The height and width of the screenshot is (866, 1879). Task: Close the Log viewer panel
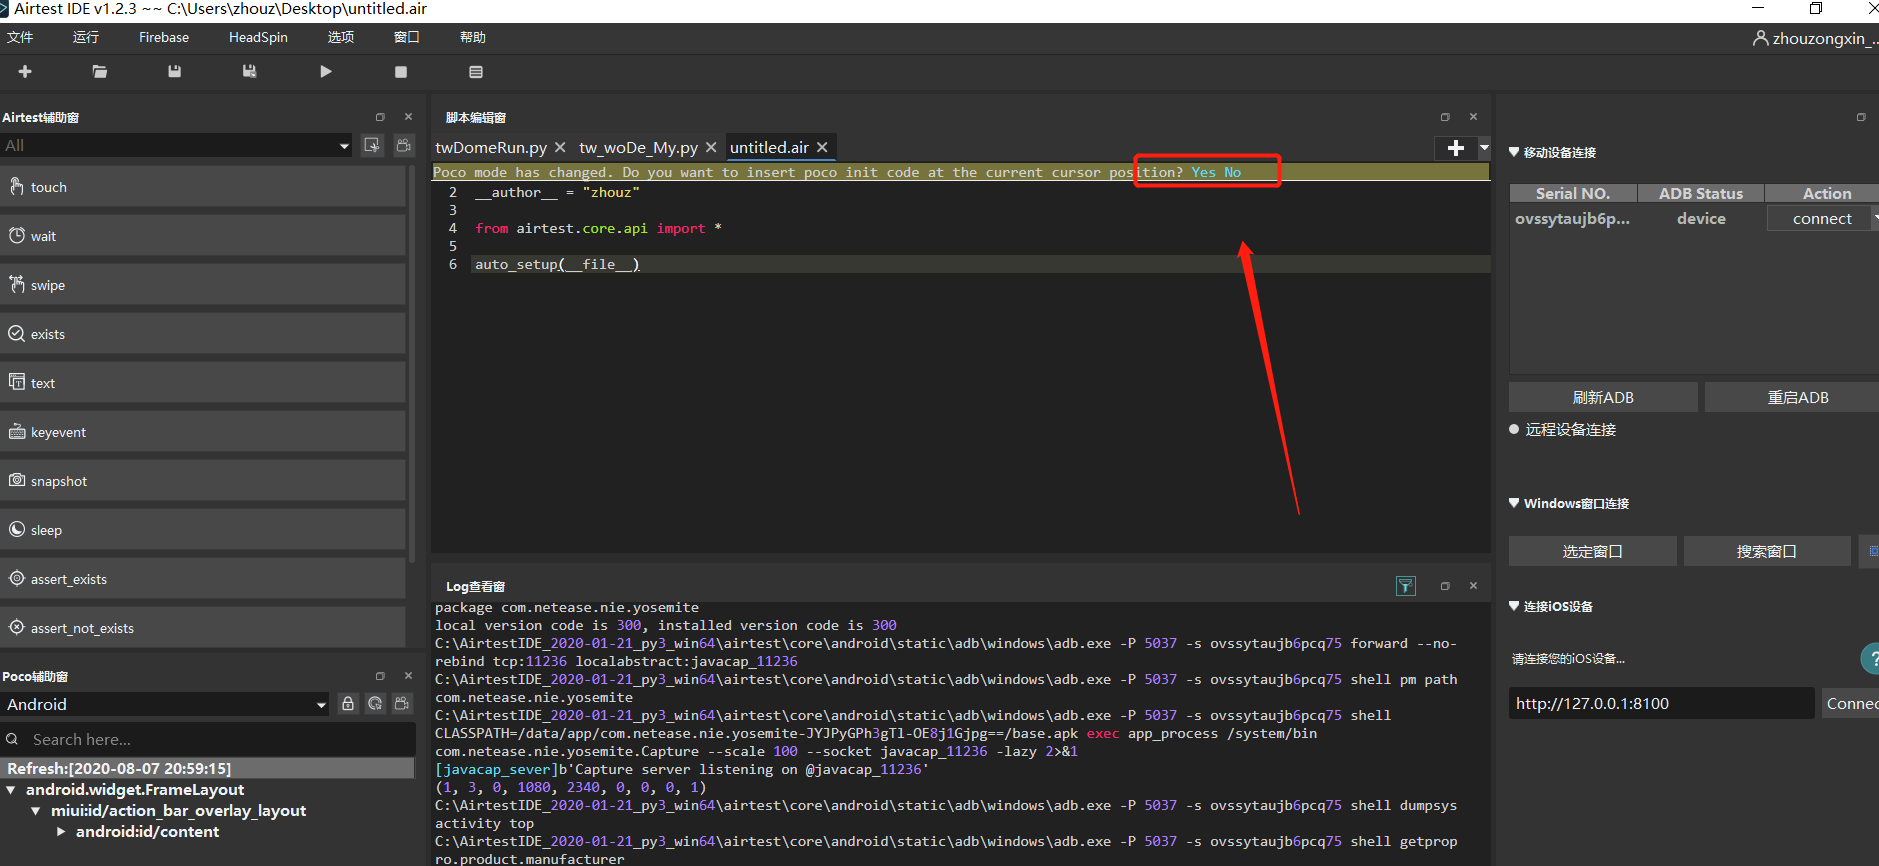(x=1473, y=586)
